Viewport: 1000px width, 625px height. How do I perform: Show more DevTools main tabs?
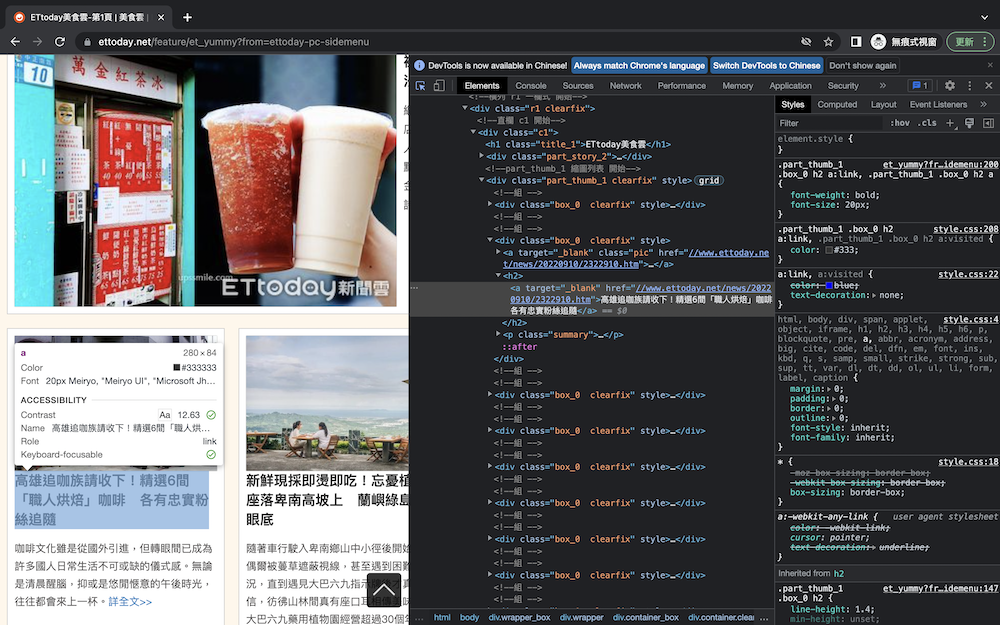coord(883,85)
